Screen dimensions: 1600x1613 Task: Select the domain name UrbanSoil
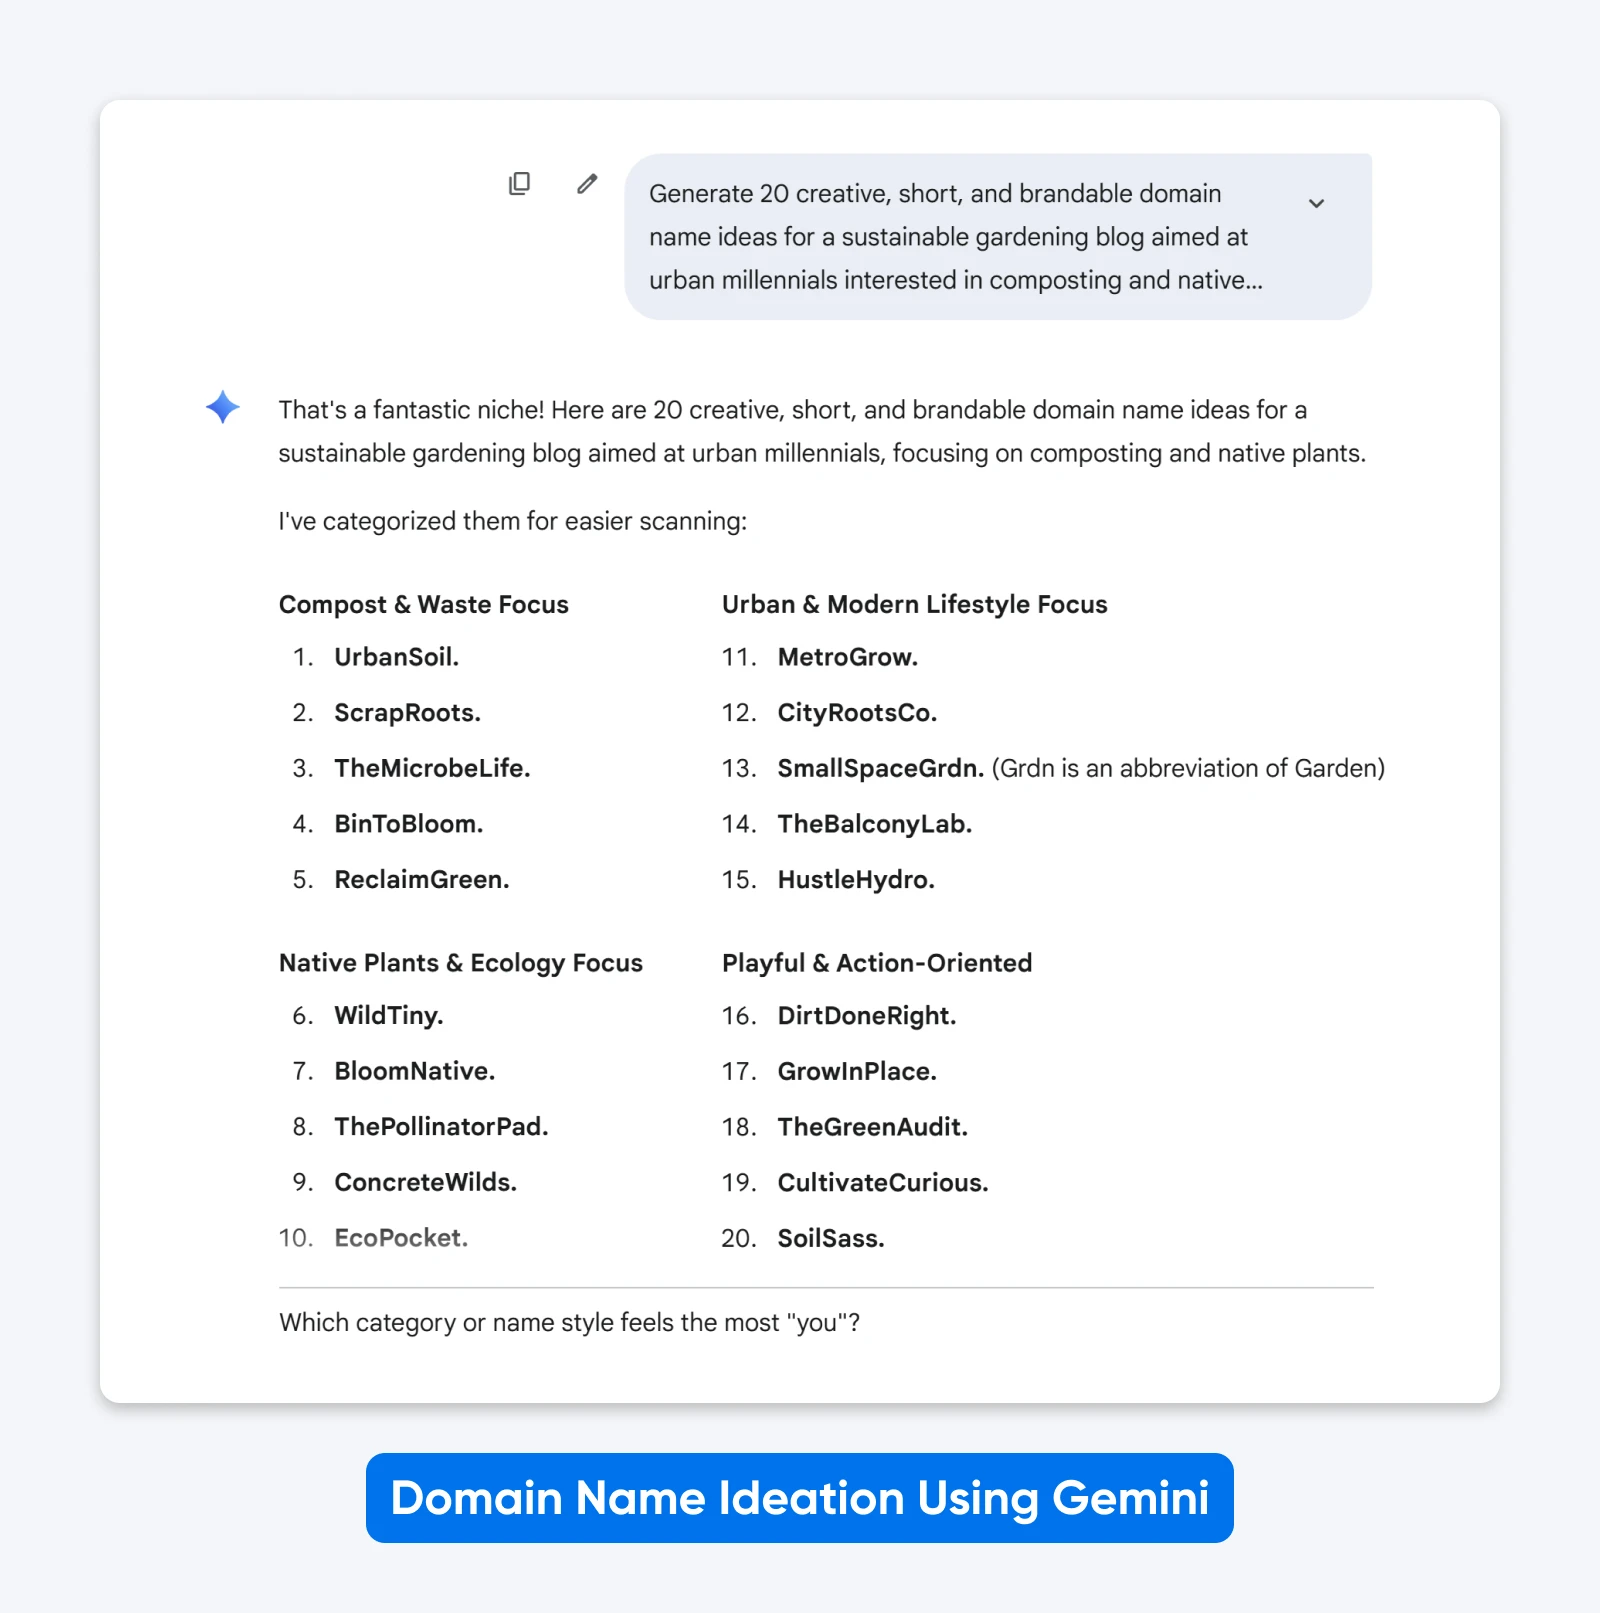tap(396, 657)
